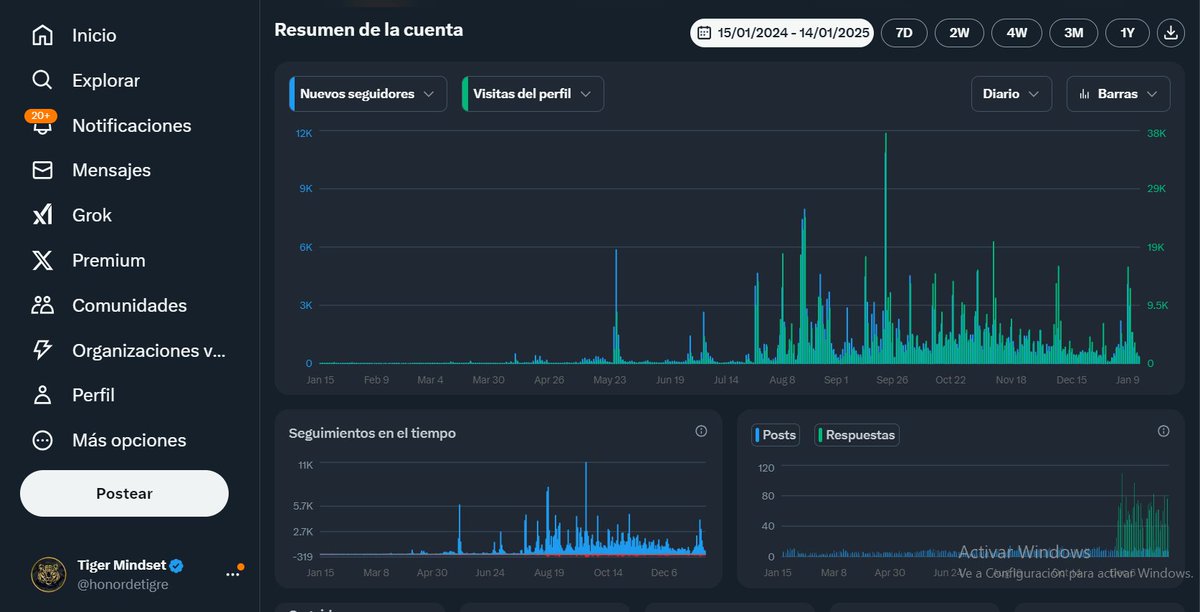Open Visitas del perfil metric dropdown

click(532, 94)
